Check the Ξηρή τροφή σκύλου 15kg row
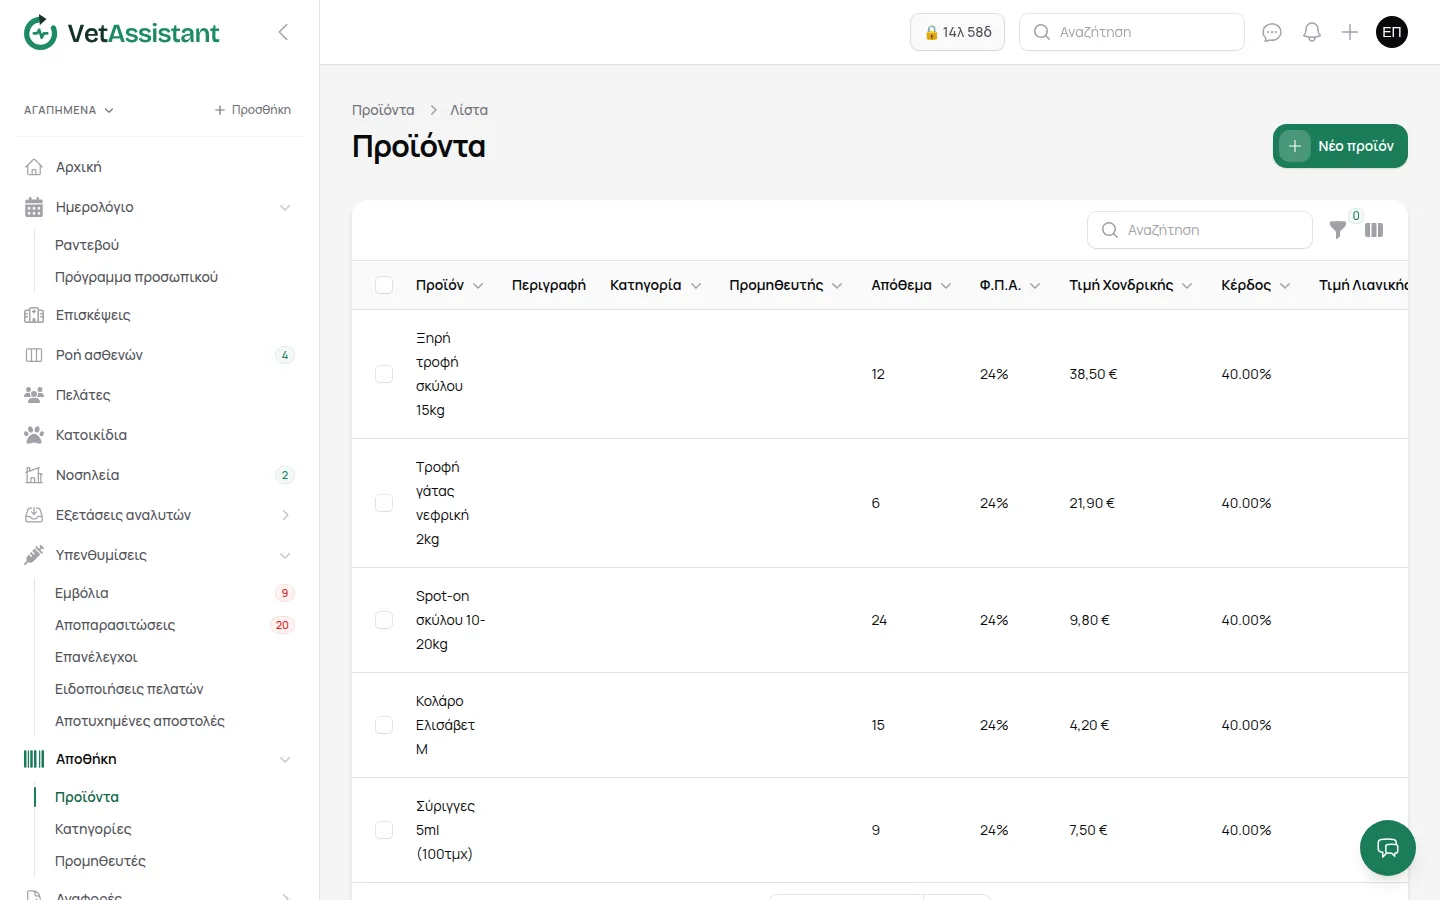The height and width of the screenshot is (900, 1440). click(384, 374)
